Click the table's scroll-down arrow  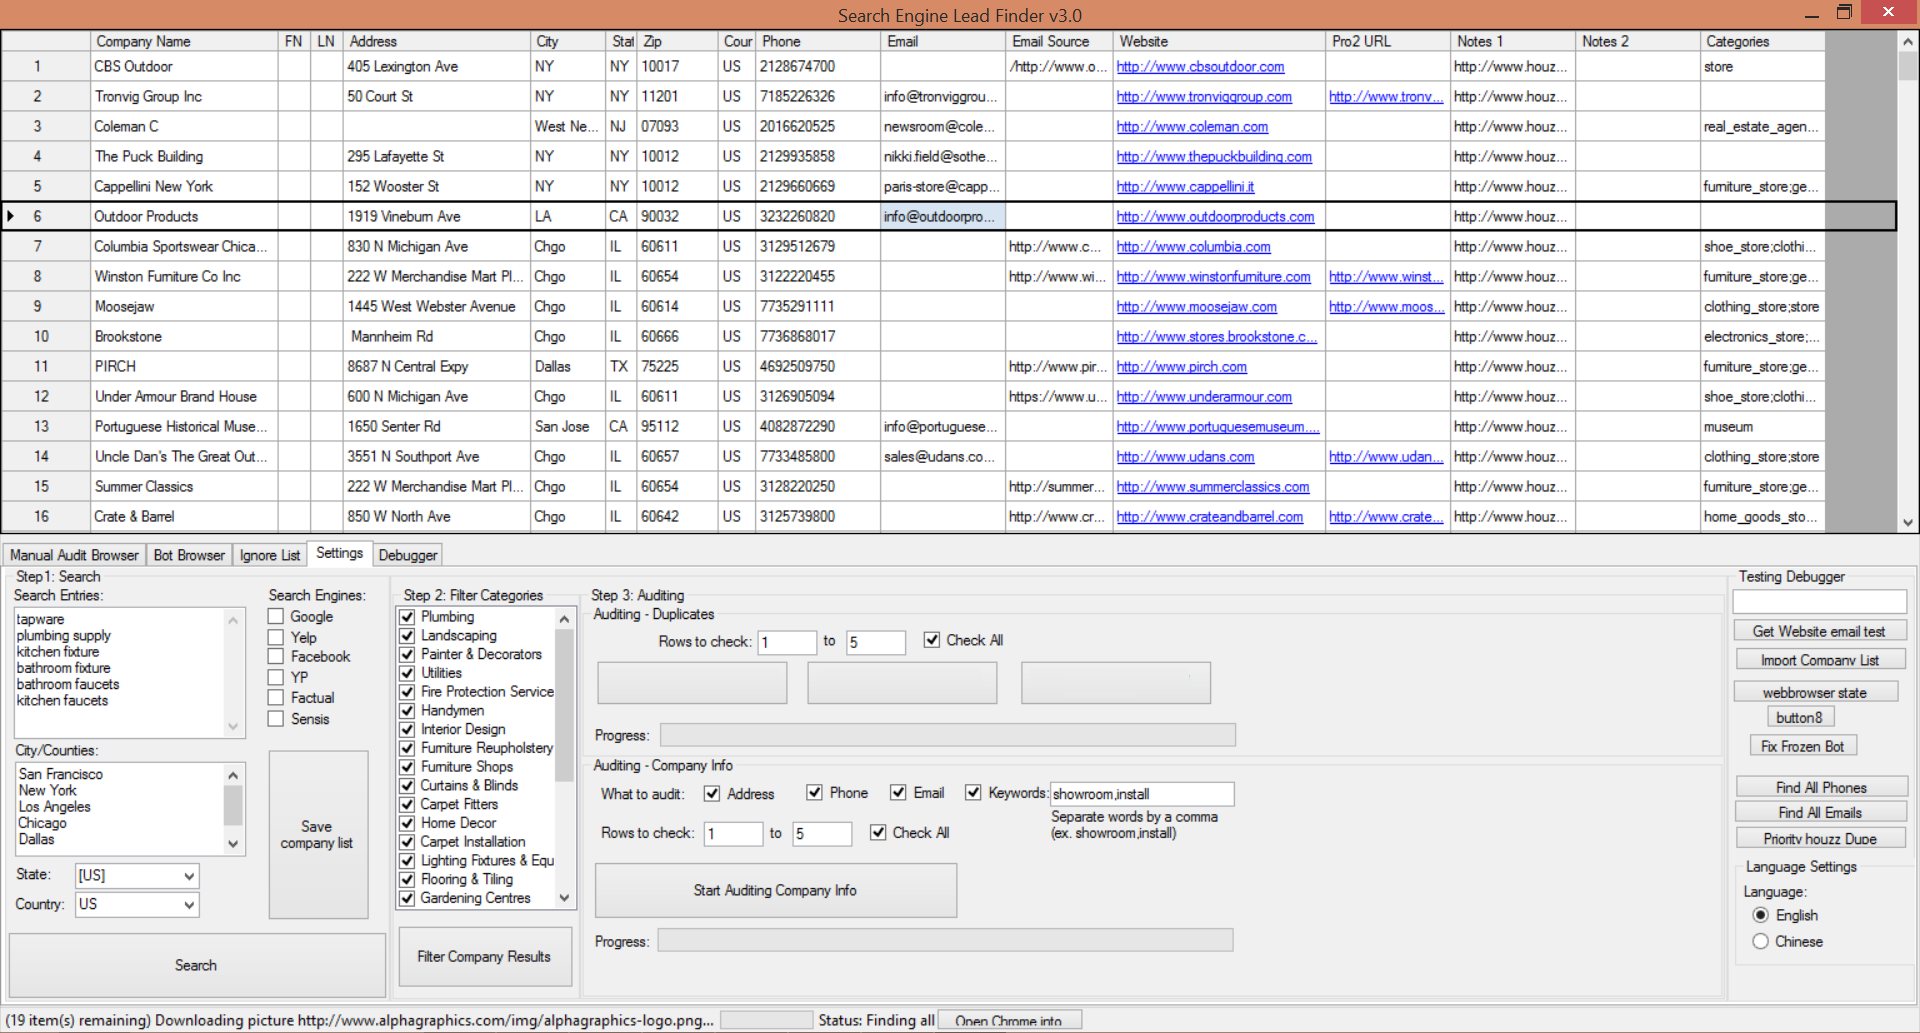point(1908,522)
